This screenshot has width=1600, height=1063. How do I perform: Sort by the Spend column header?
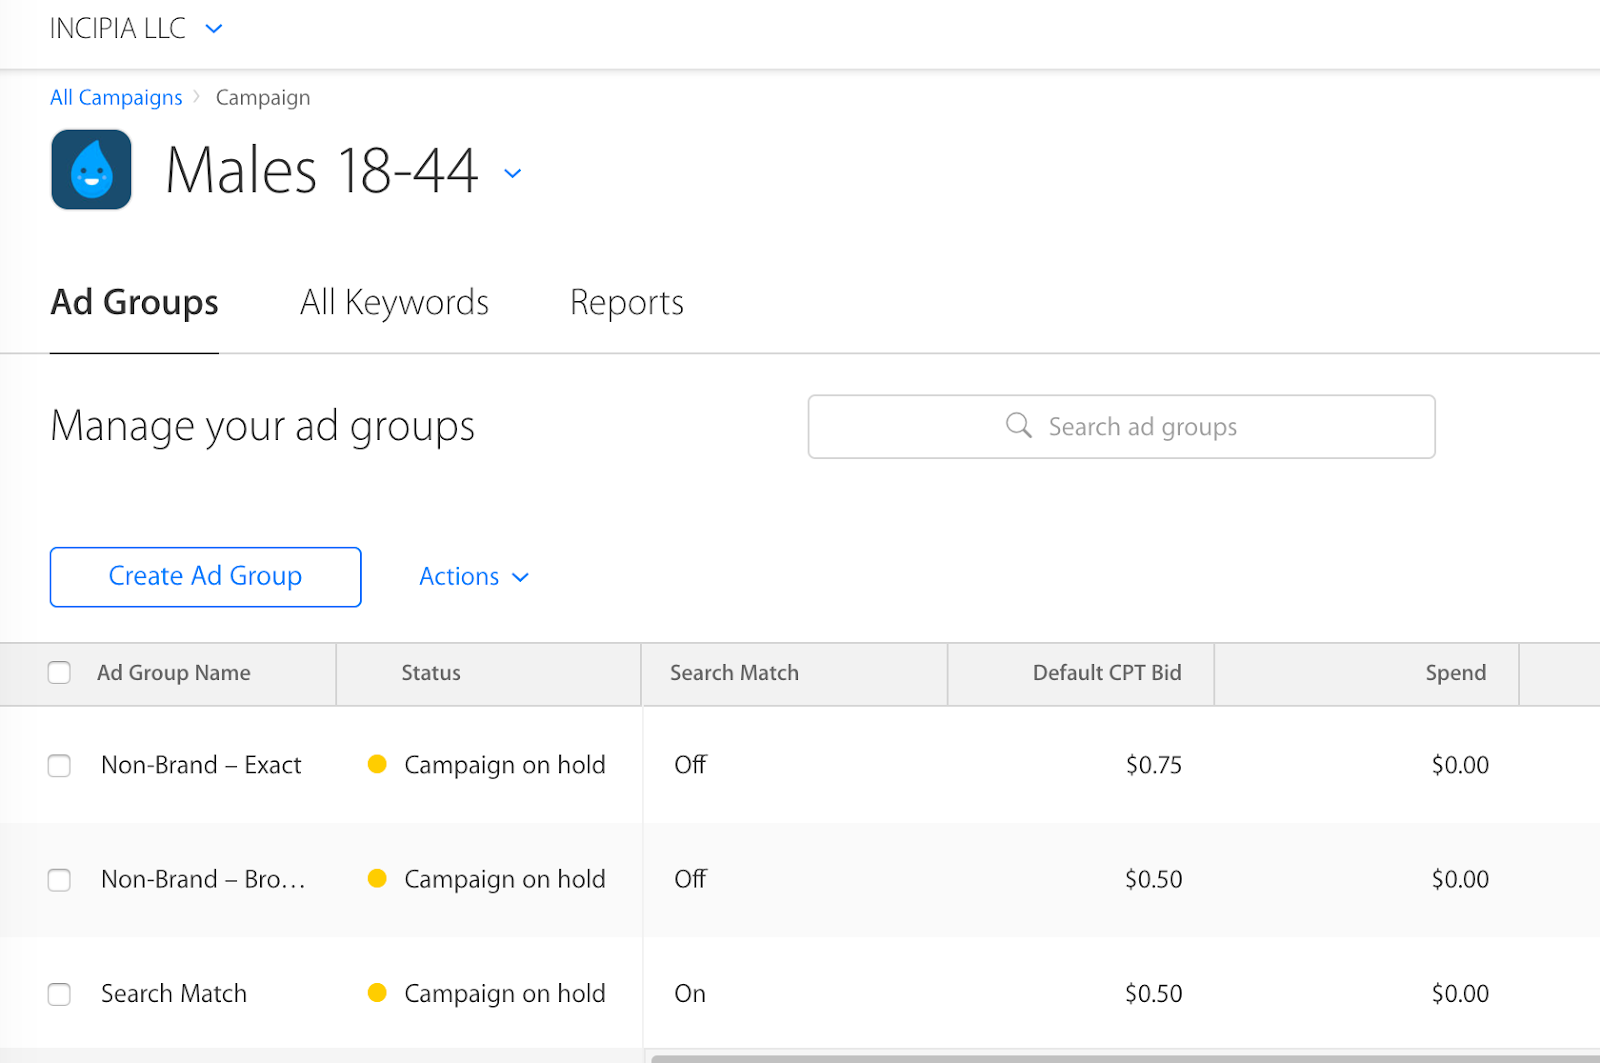tap(1455, 673)
